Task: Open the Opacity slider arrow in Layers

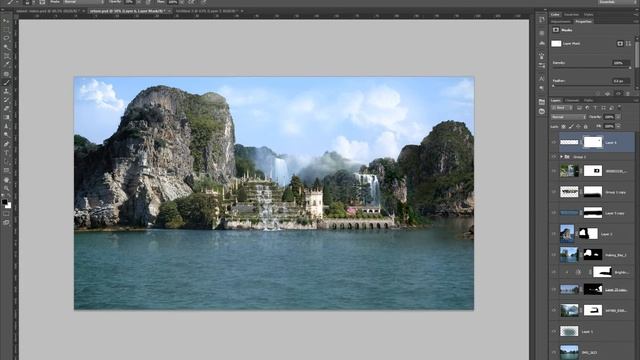Action: click(618, 117)
